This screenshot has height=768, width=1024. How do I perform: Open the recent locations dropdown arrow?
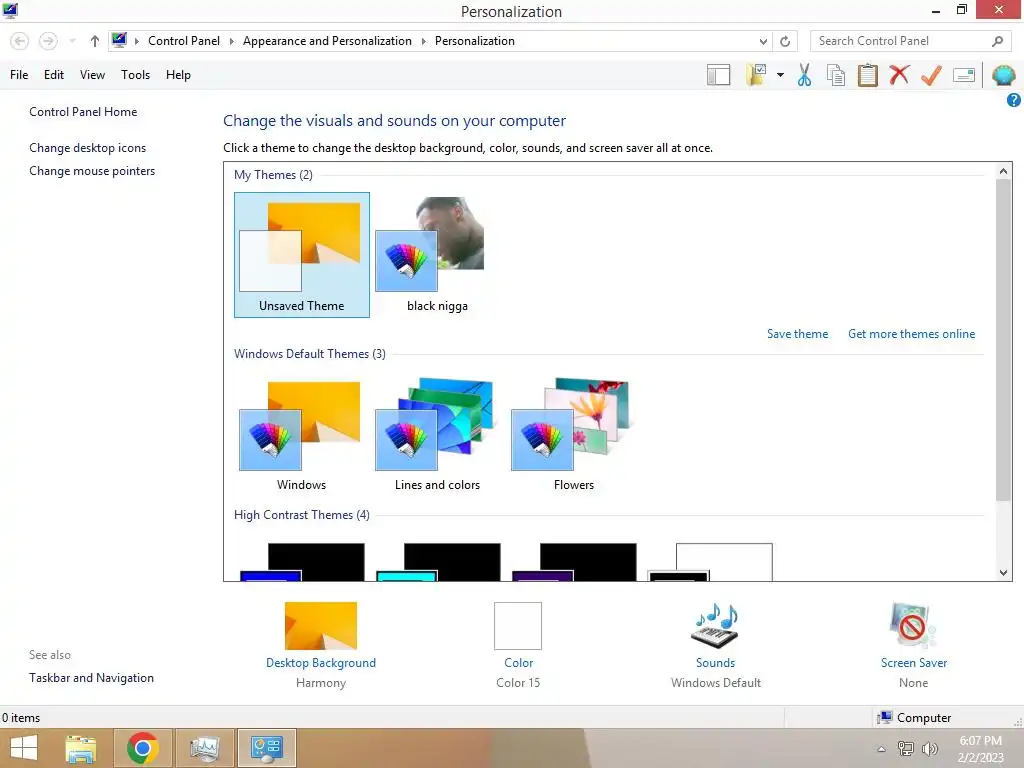(72, 41)
